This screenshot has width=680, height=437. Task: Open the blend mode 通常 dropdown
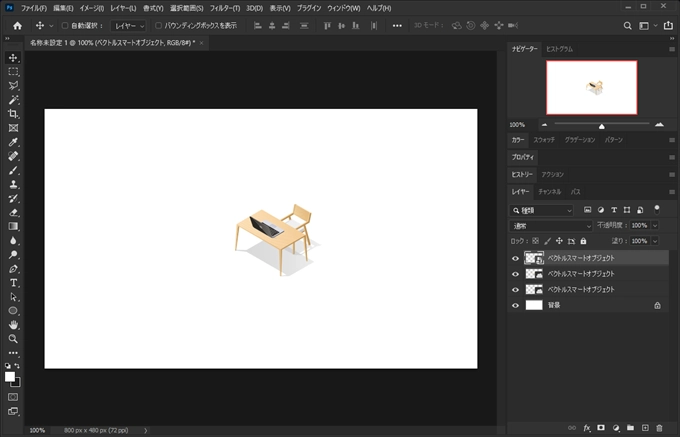pyautogui.click(x=551, y=226)
